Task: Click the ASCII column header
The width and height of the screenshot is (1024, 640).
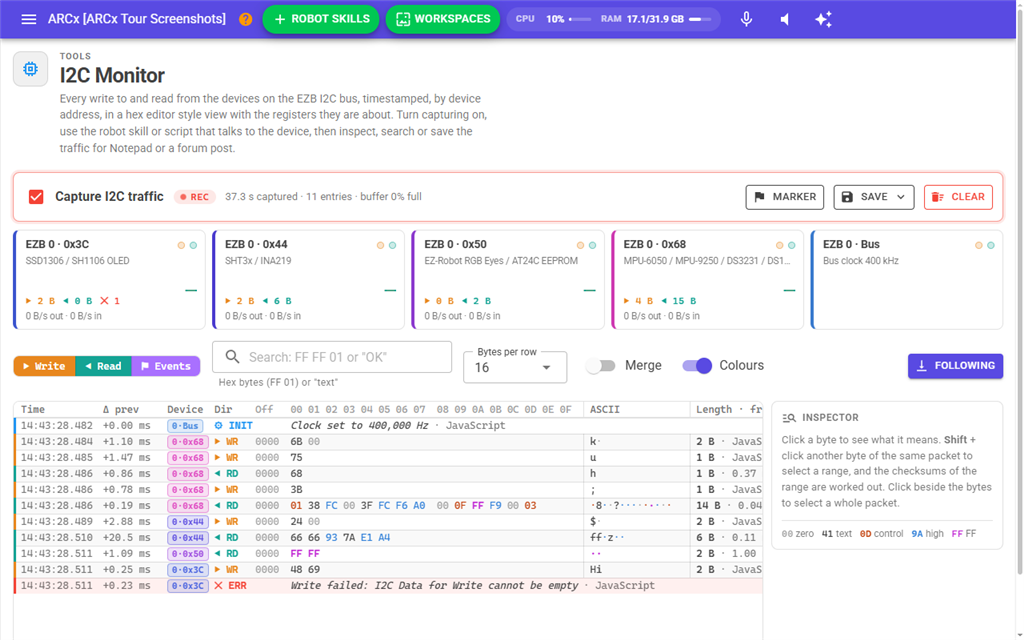Action: point(605,409)
